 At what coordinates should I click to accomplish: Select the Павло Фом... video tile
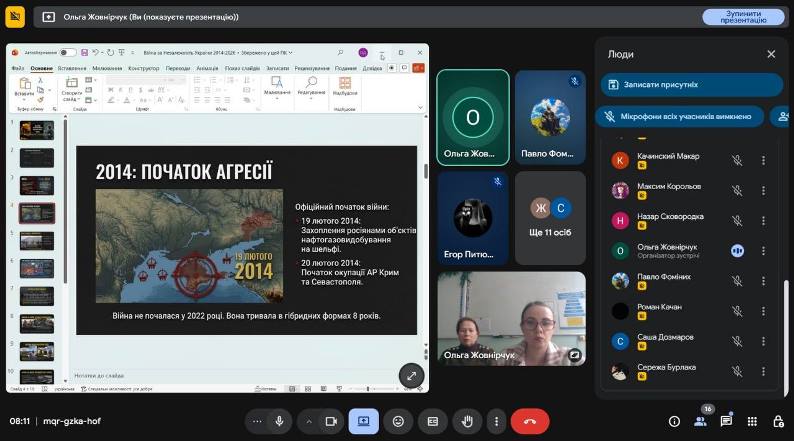click(x=550, y=117)
